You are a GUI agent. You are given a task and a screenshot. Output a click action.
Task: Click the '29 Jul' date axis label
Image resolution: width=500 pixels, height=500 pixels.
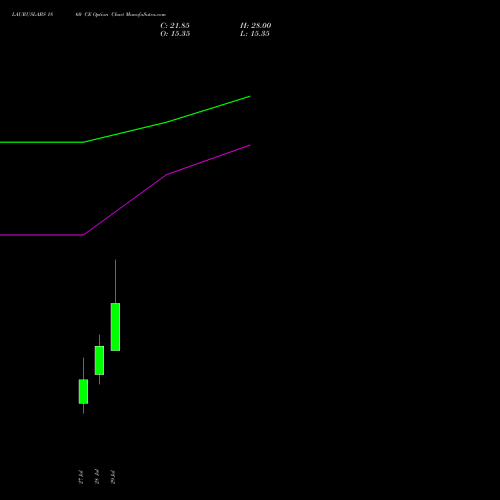pos(113,477)
